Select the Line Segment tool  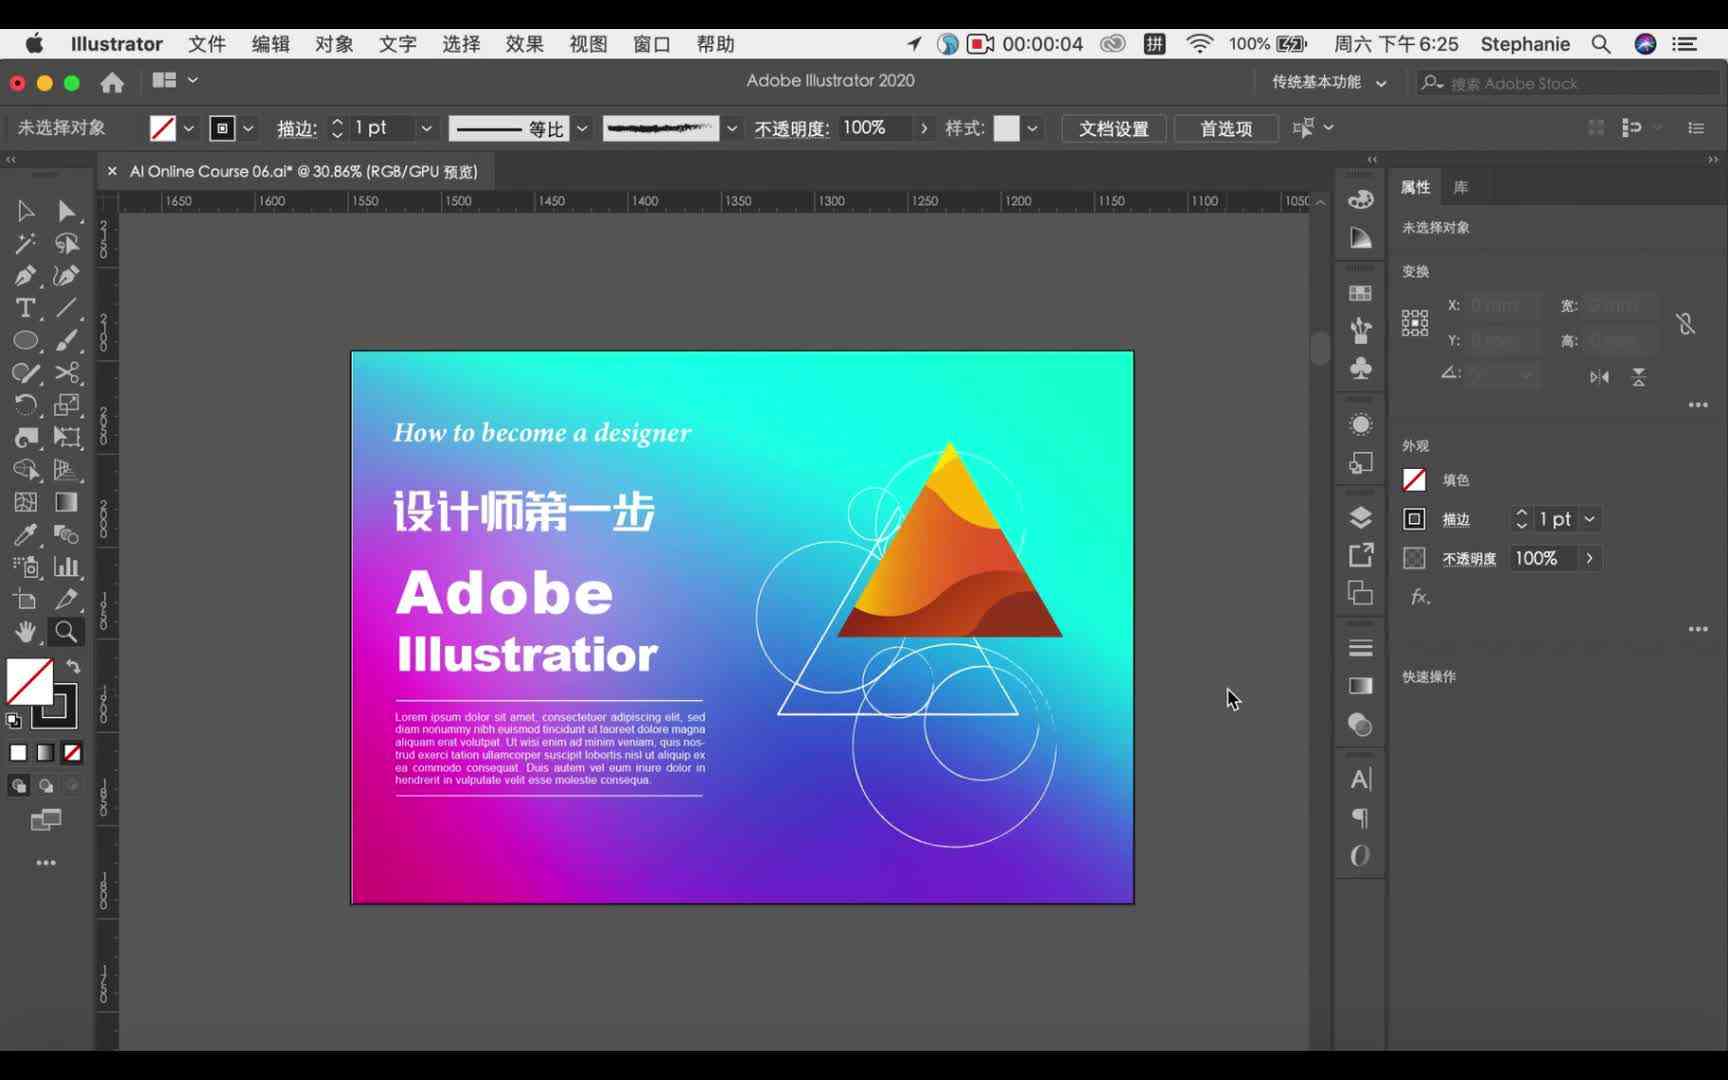click(66, 308)
